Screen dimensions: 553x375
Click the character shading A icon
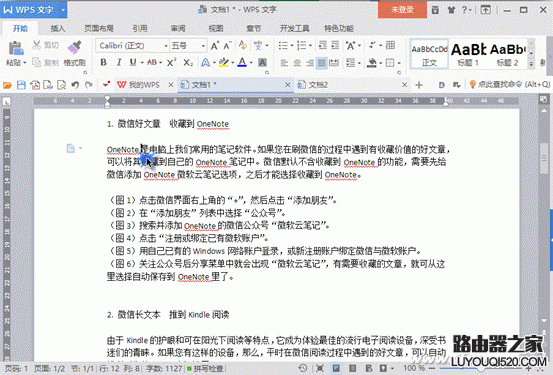point(262,63)
